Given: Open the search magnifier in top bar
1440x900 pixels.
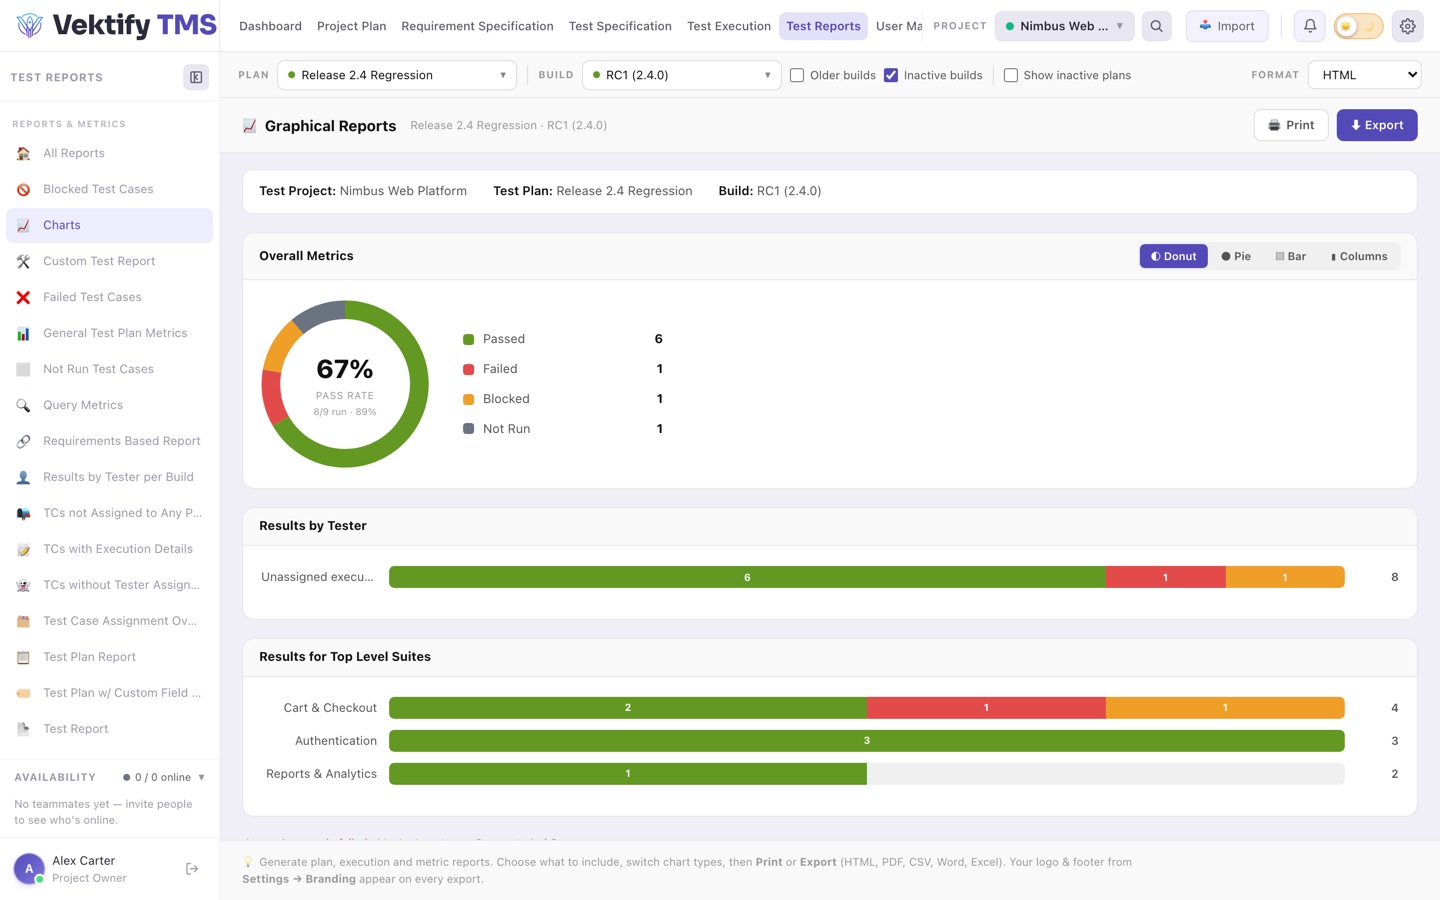Looking at the screenshot, I should coord(1157,26).
